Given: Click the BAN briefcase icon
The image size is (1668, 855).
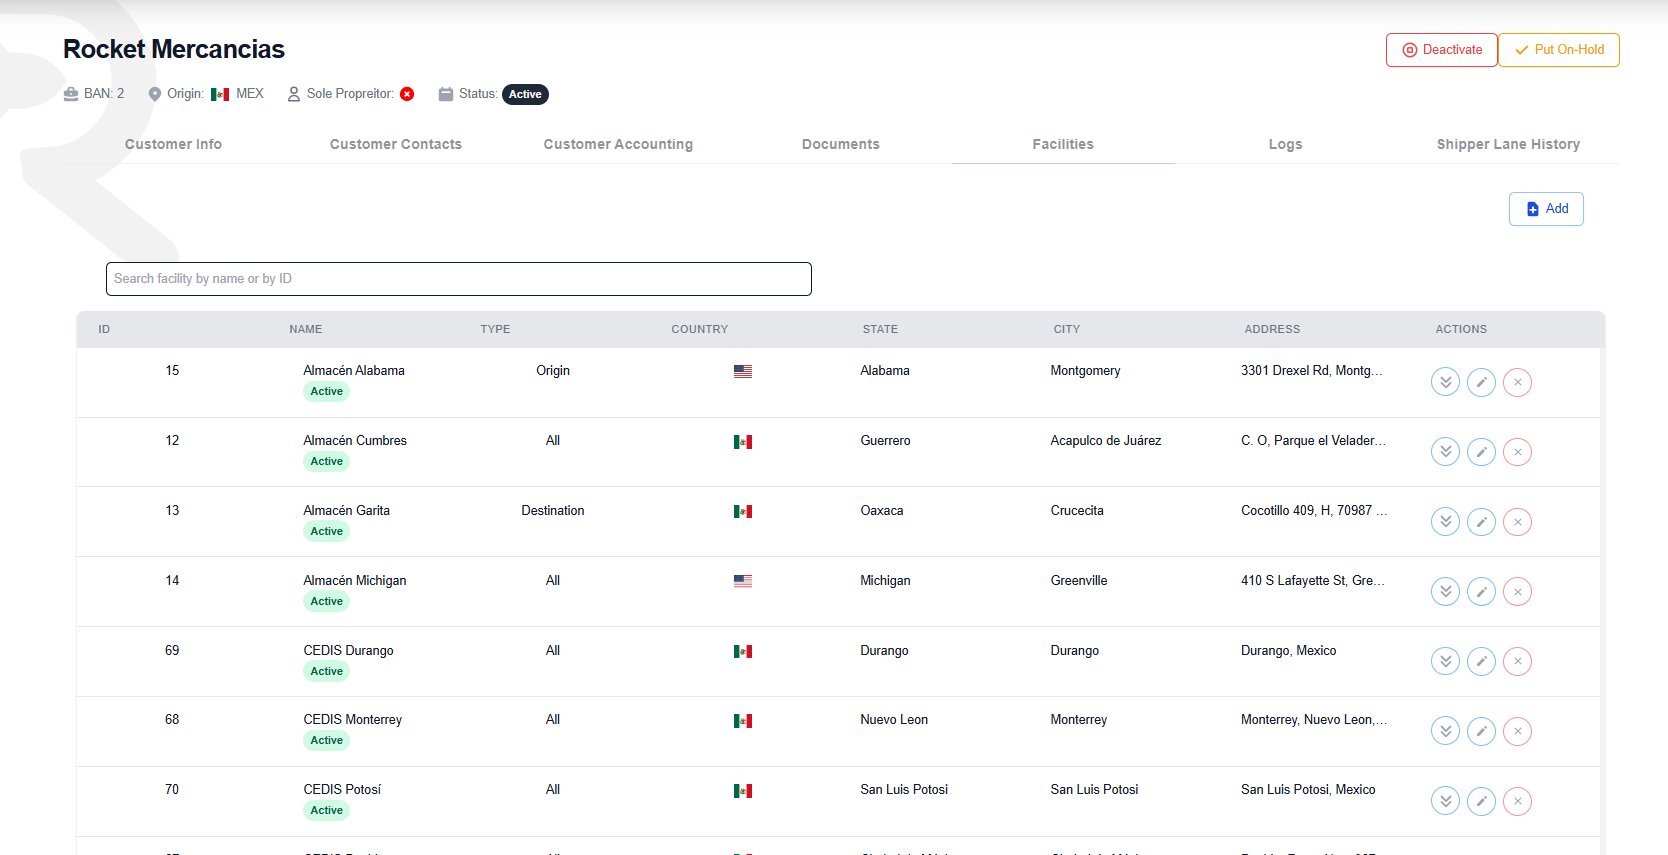Looking at the screenshot, I should point(71,94).
